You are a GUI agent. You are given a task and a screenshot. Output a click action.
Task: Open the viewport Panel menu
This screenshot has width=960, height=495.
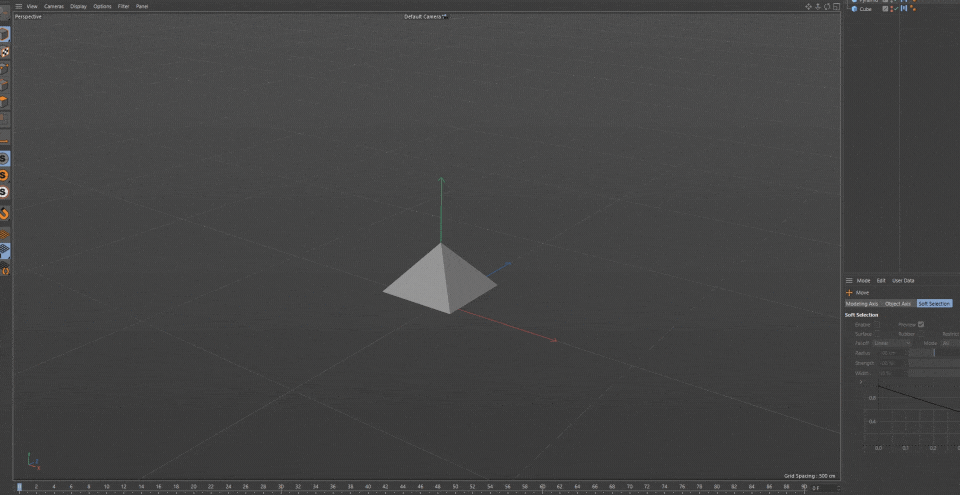tap(142, 6)
